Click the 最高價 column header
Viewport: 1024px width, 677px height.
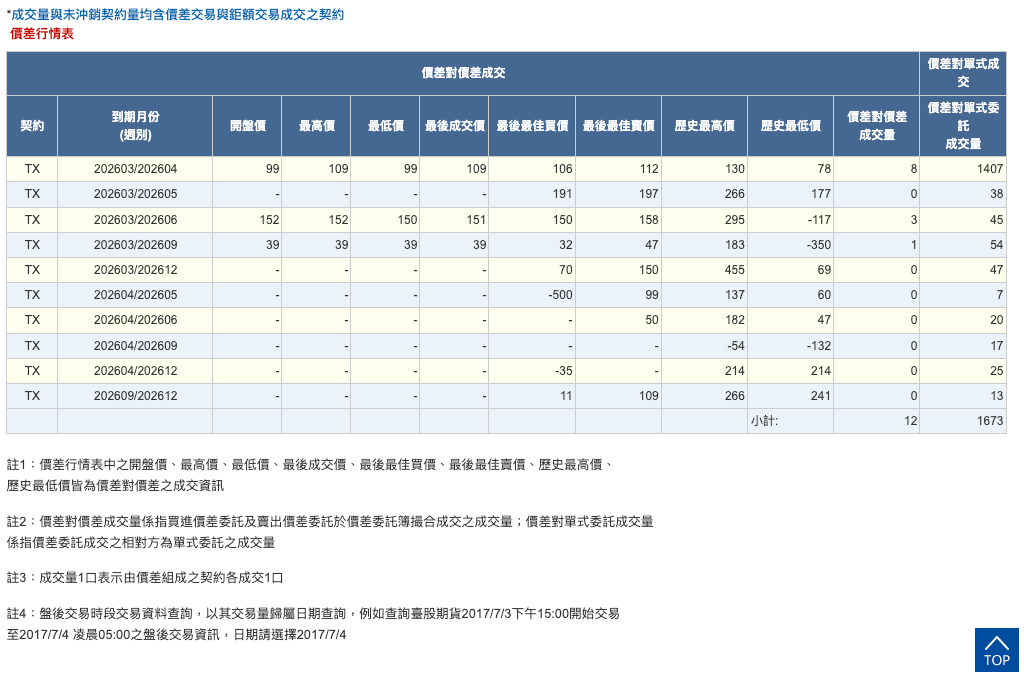pos(316,124)
